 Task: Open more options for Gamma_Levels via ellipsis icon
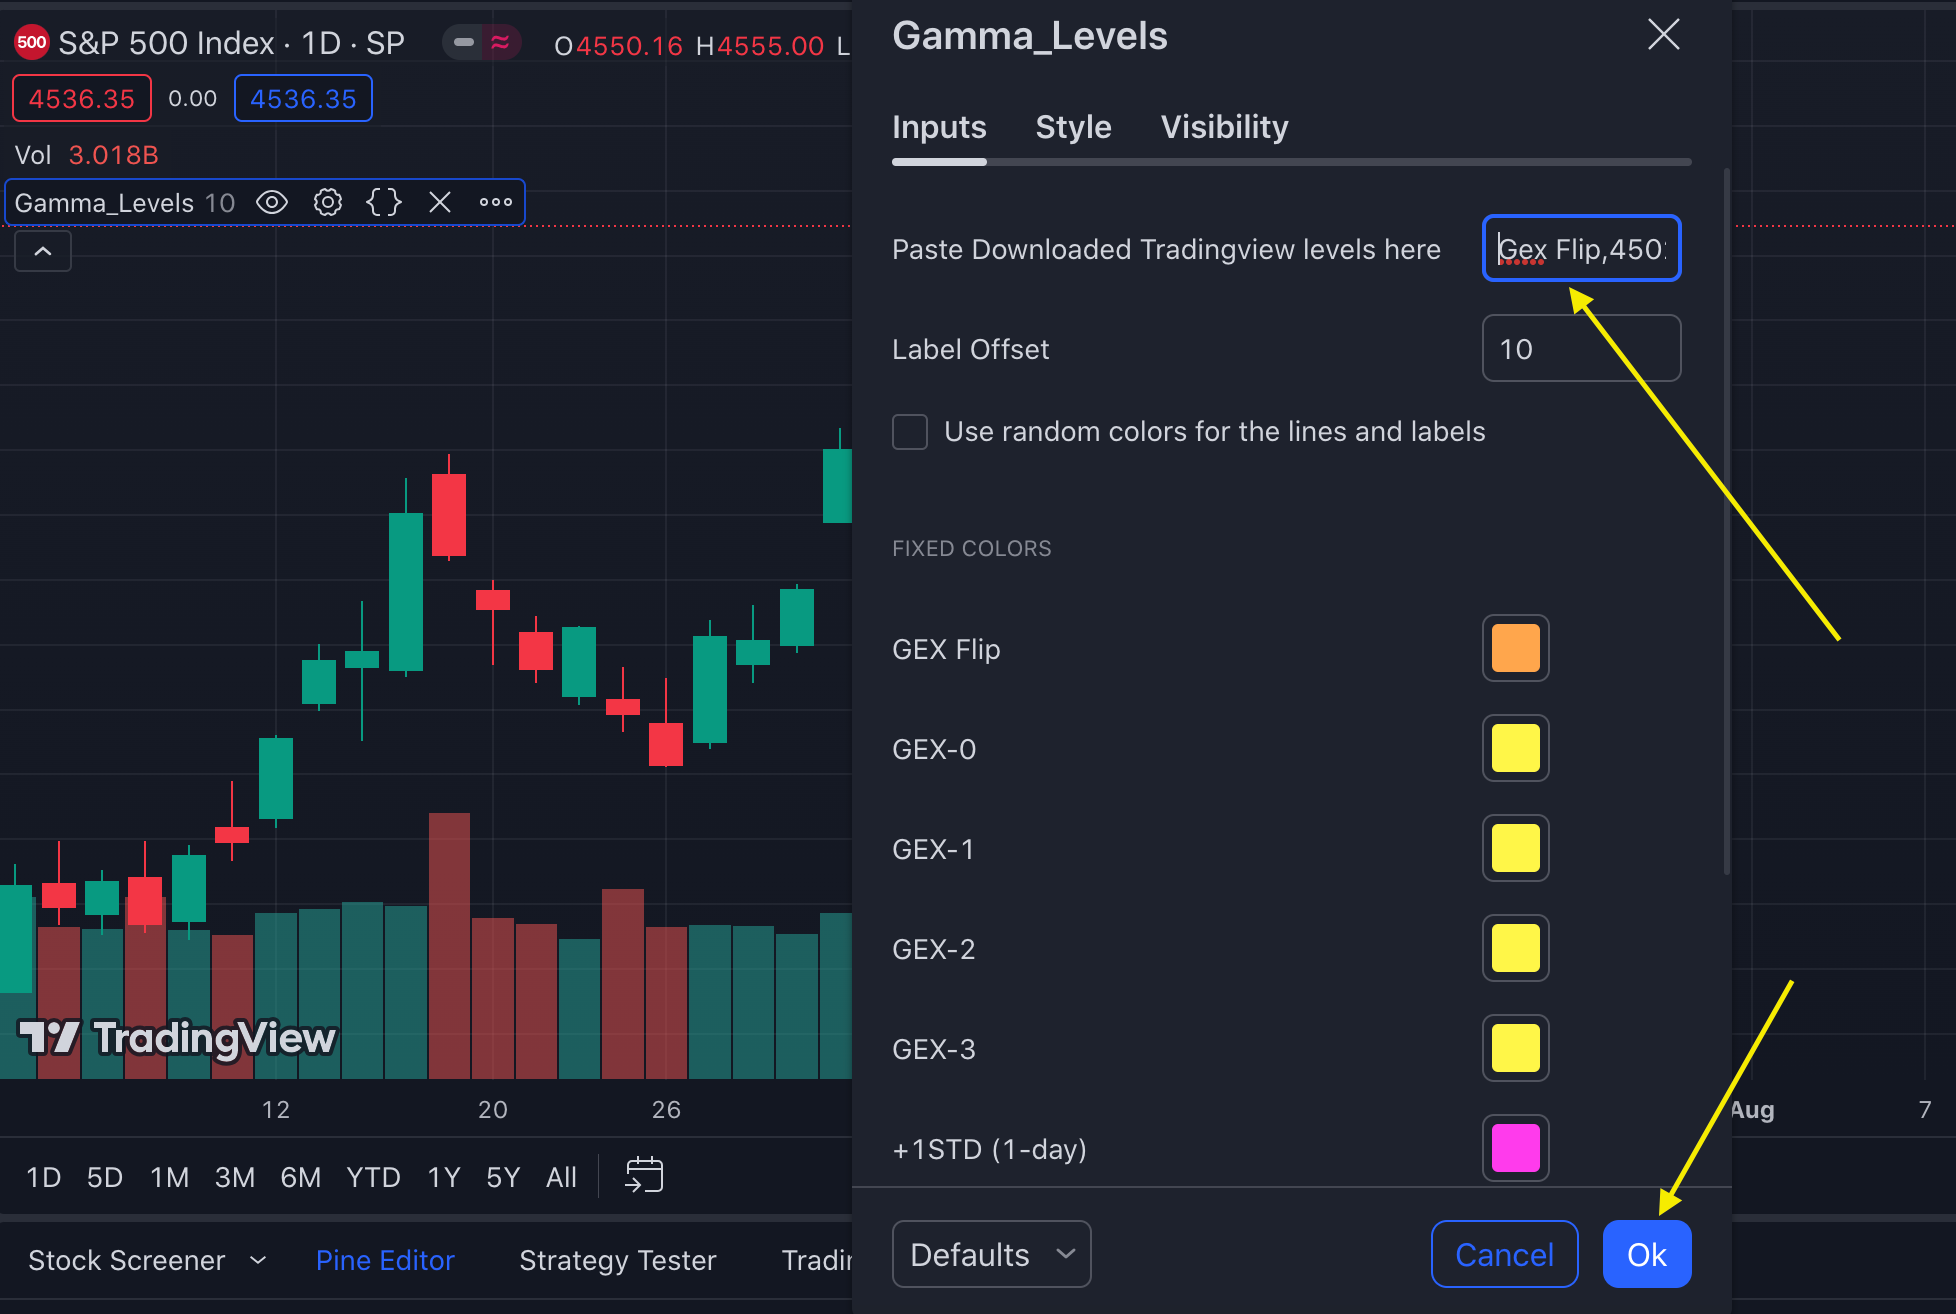click(496, 202)
